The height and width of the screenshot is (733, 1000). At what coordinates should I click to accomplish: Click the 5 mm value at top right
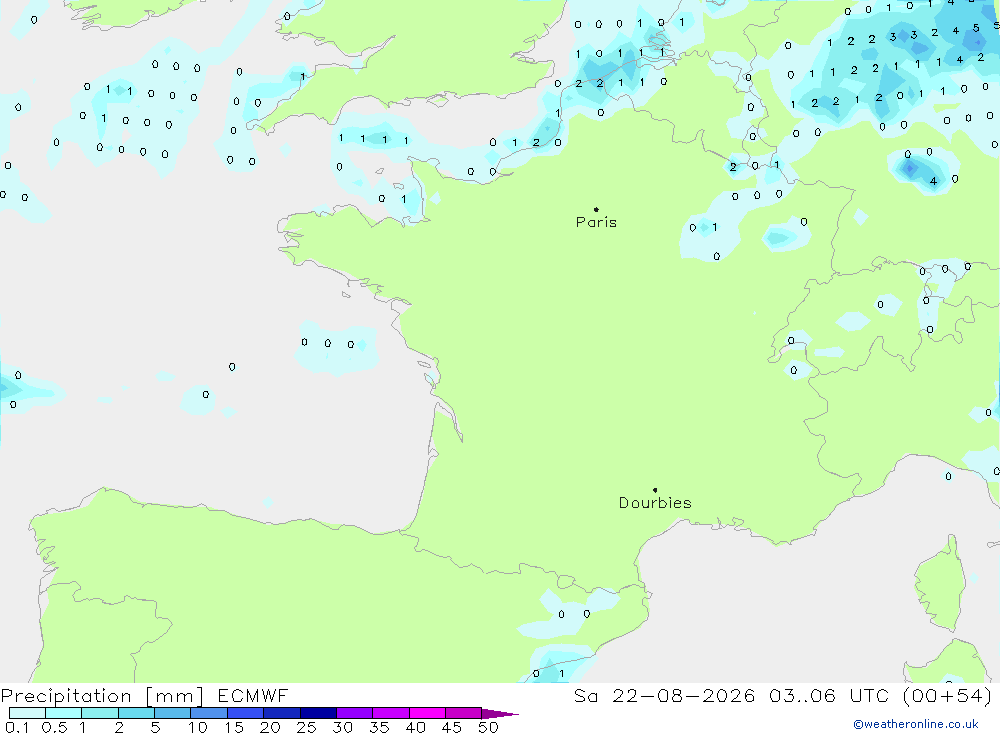tap(976, 28)
